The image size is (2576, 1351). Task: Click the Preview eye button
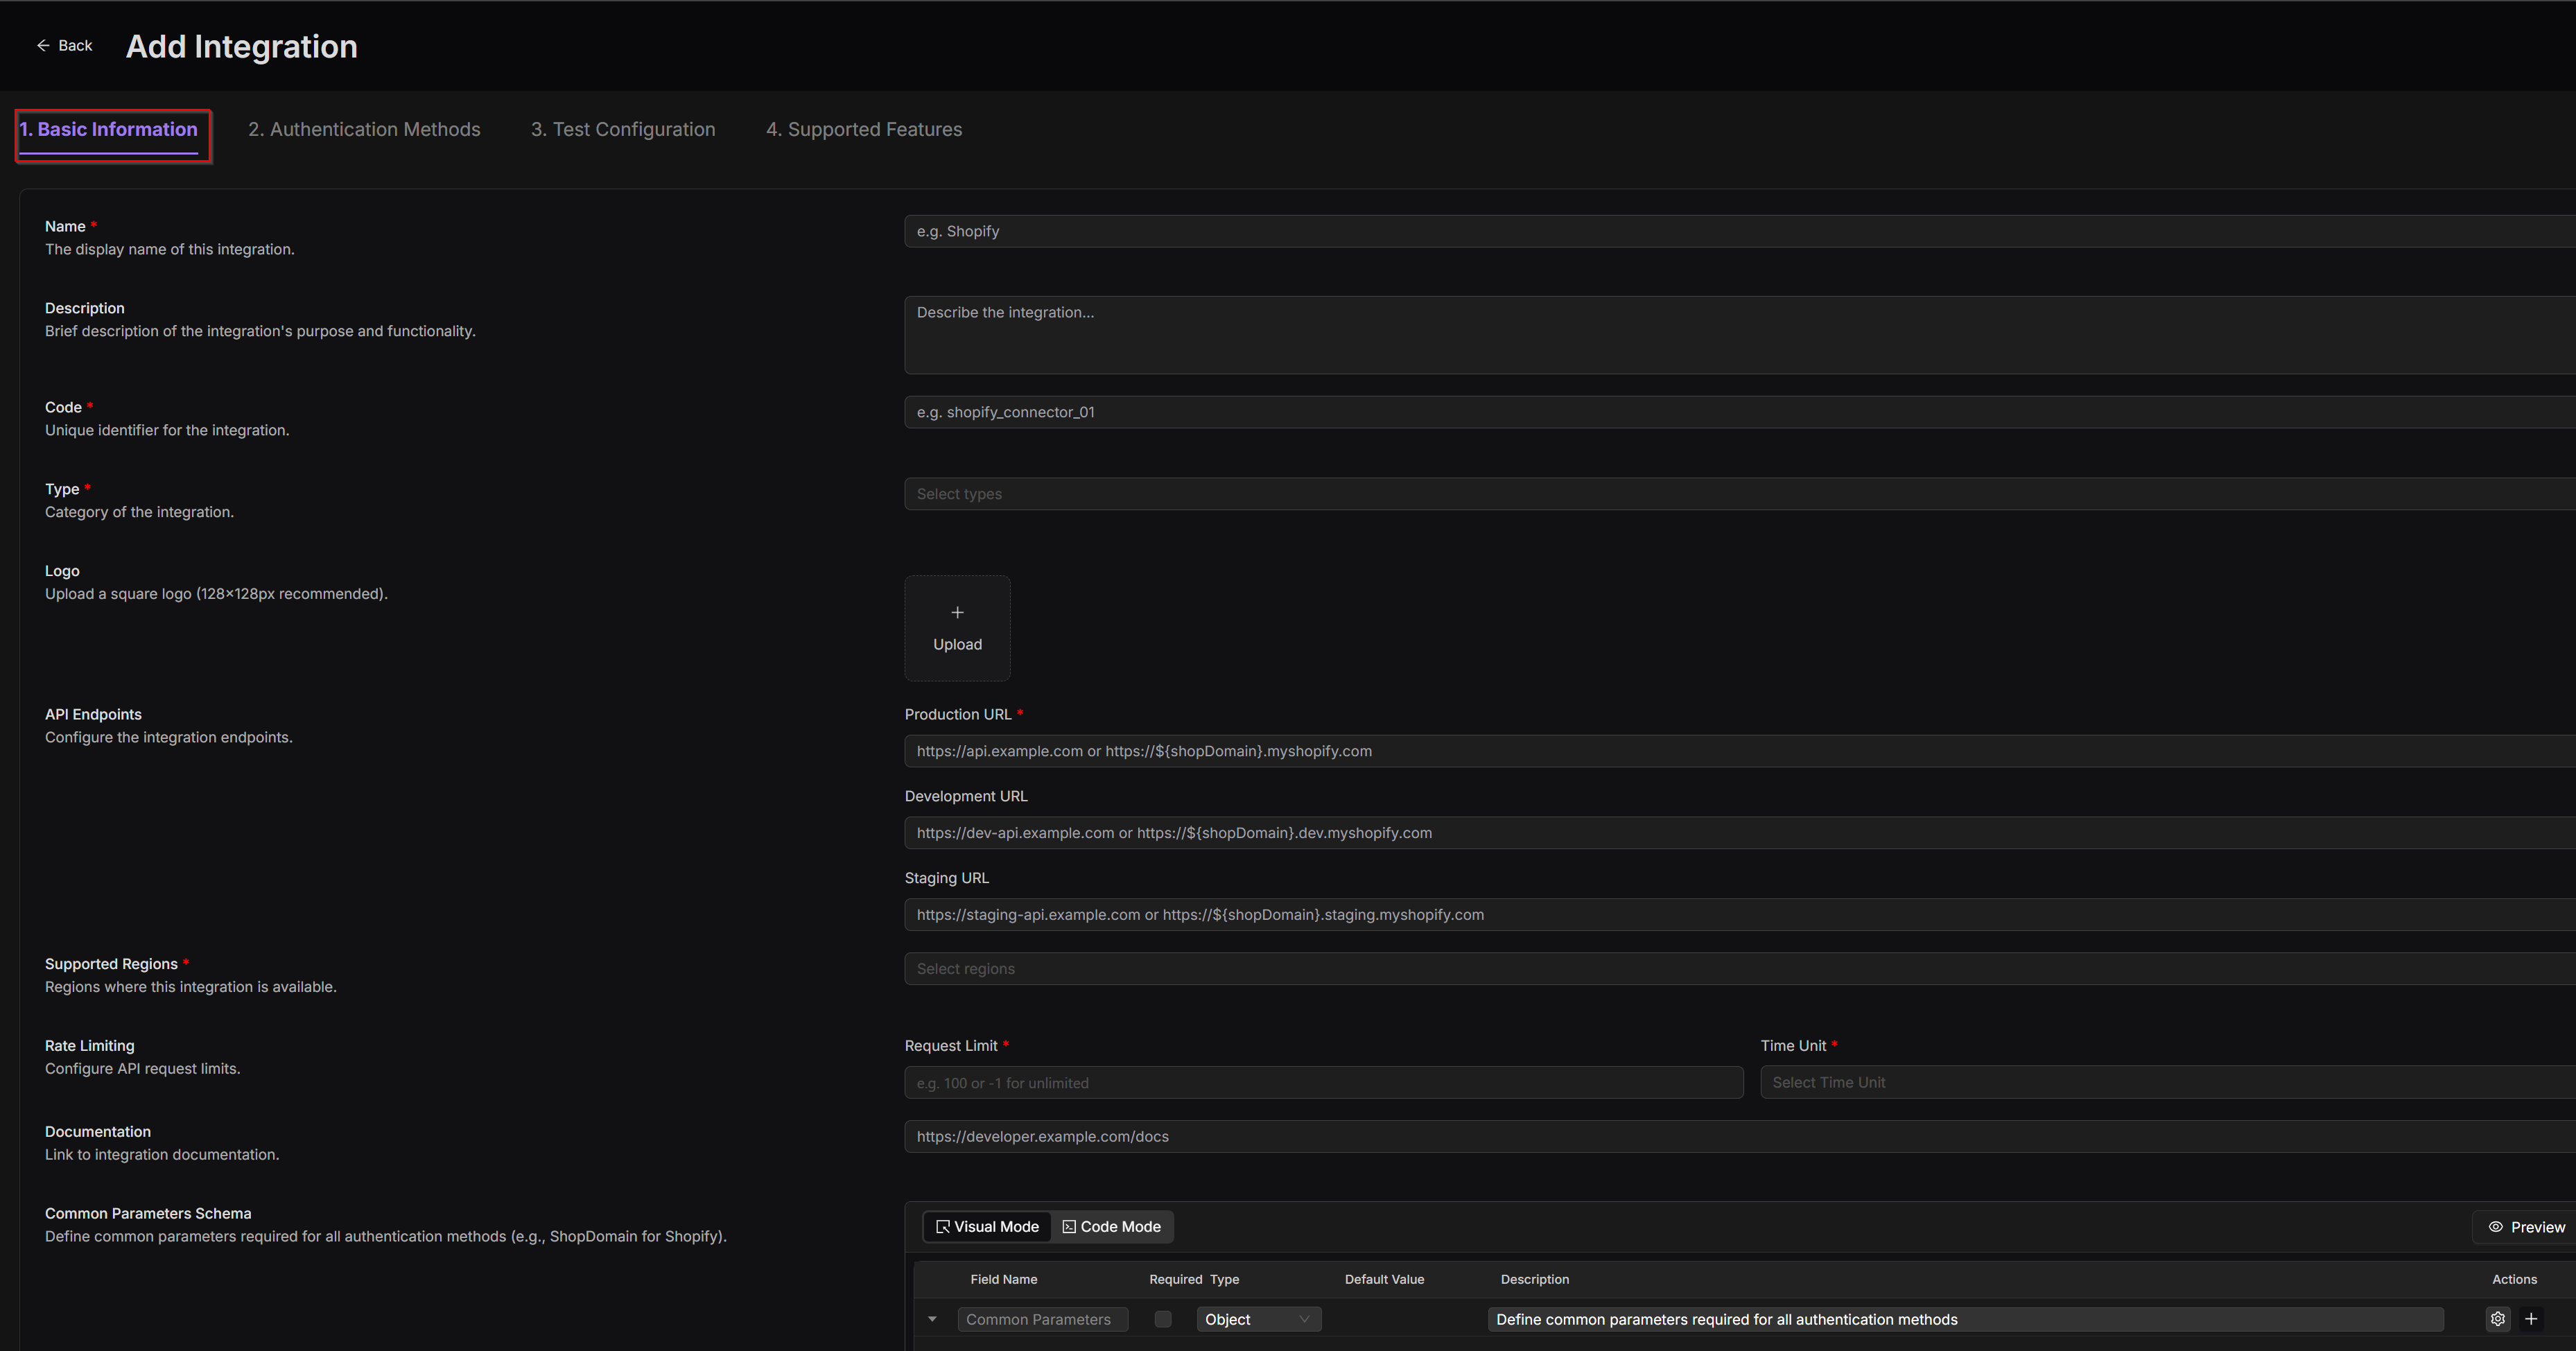tap(2526, 1227)
